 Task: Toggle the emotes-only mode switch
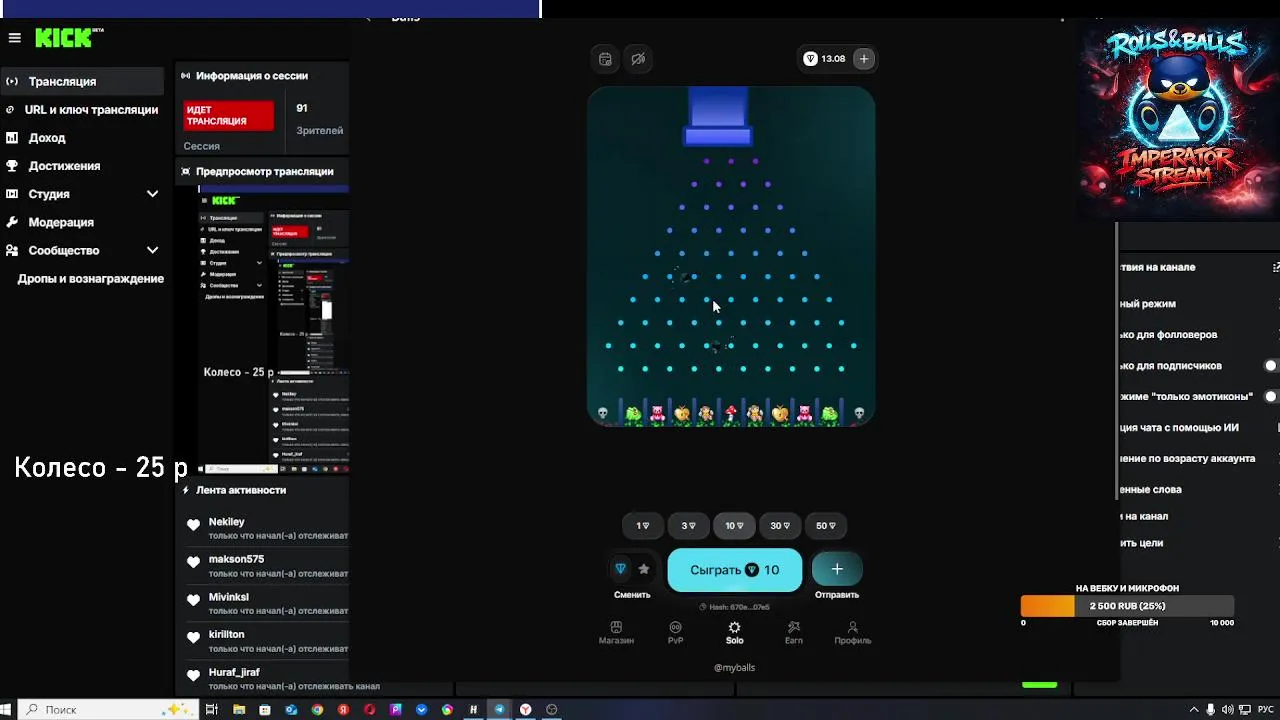pos(1272,397)
